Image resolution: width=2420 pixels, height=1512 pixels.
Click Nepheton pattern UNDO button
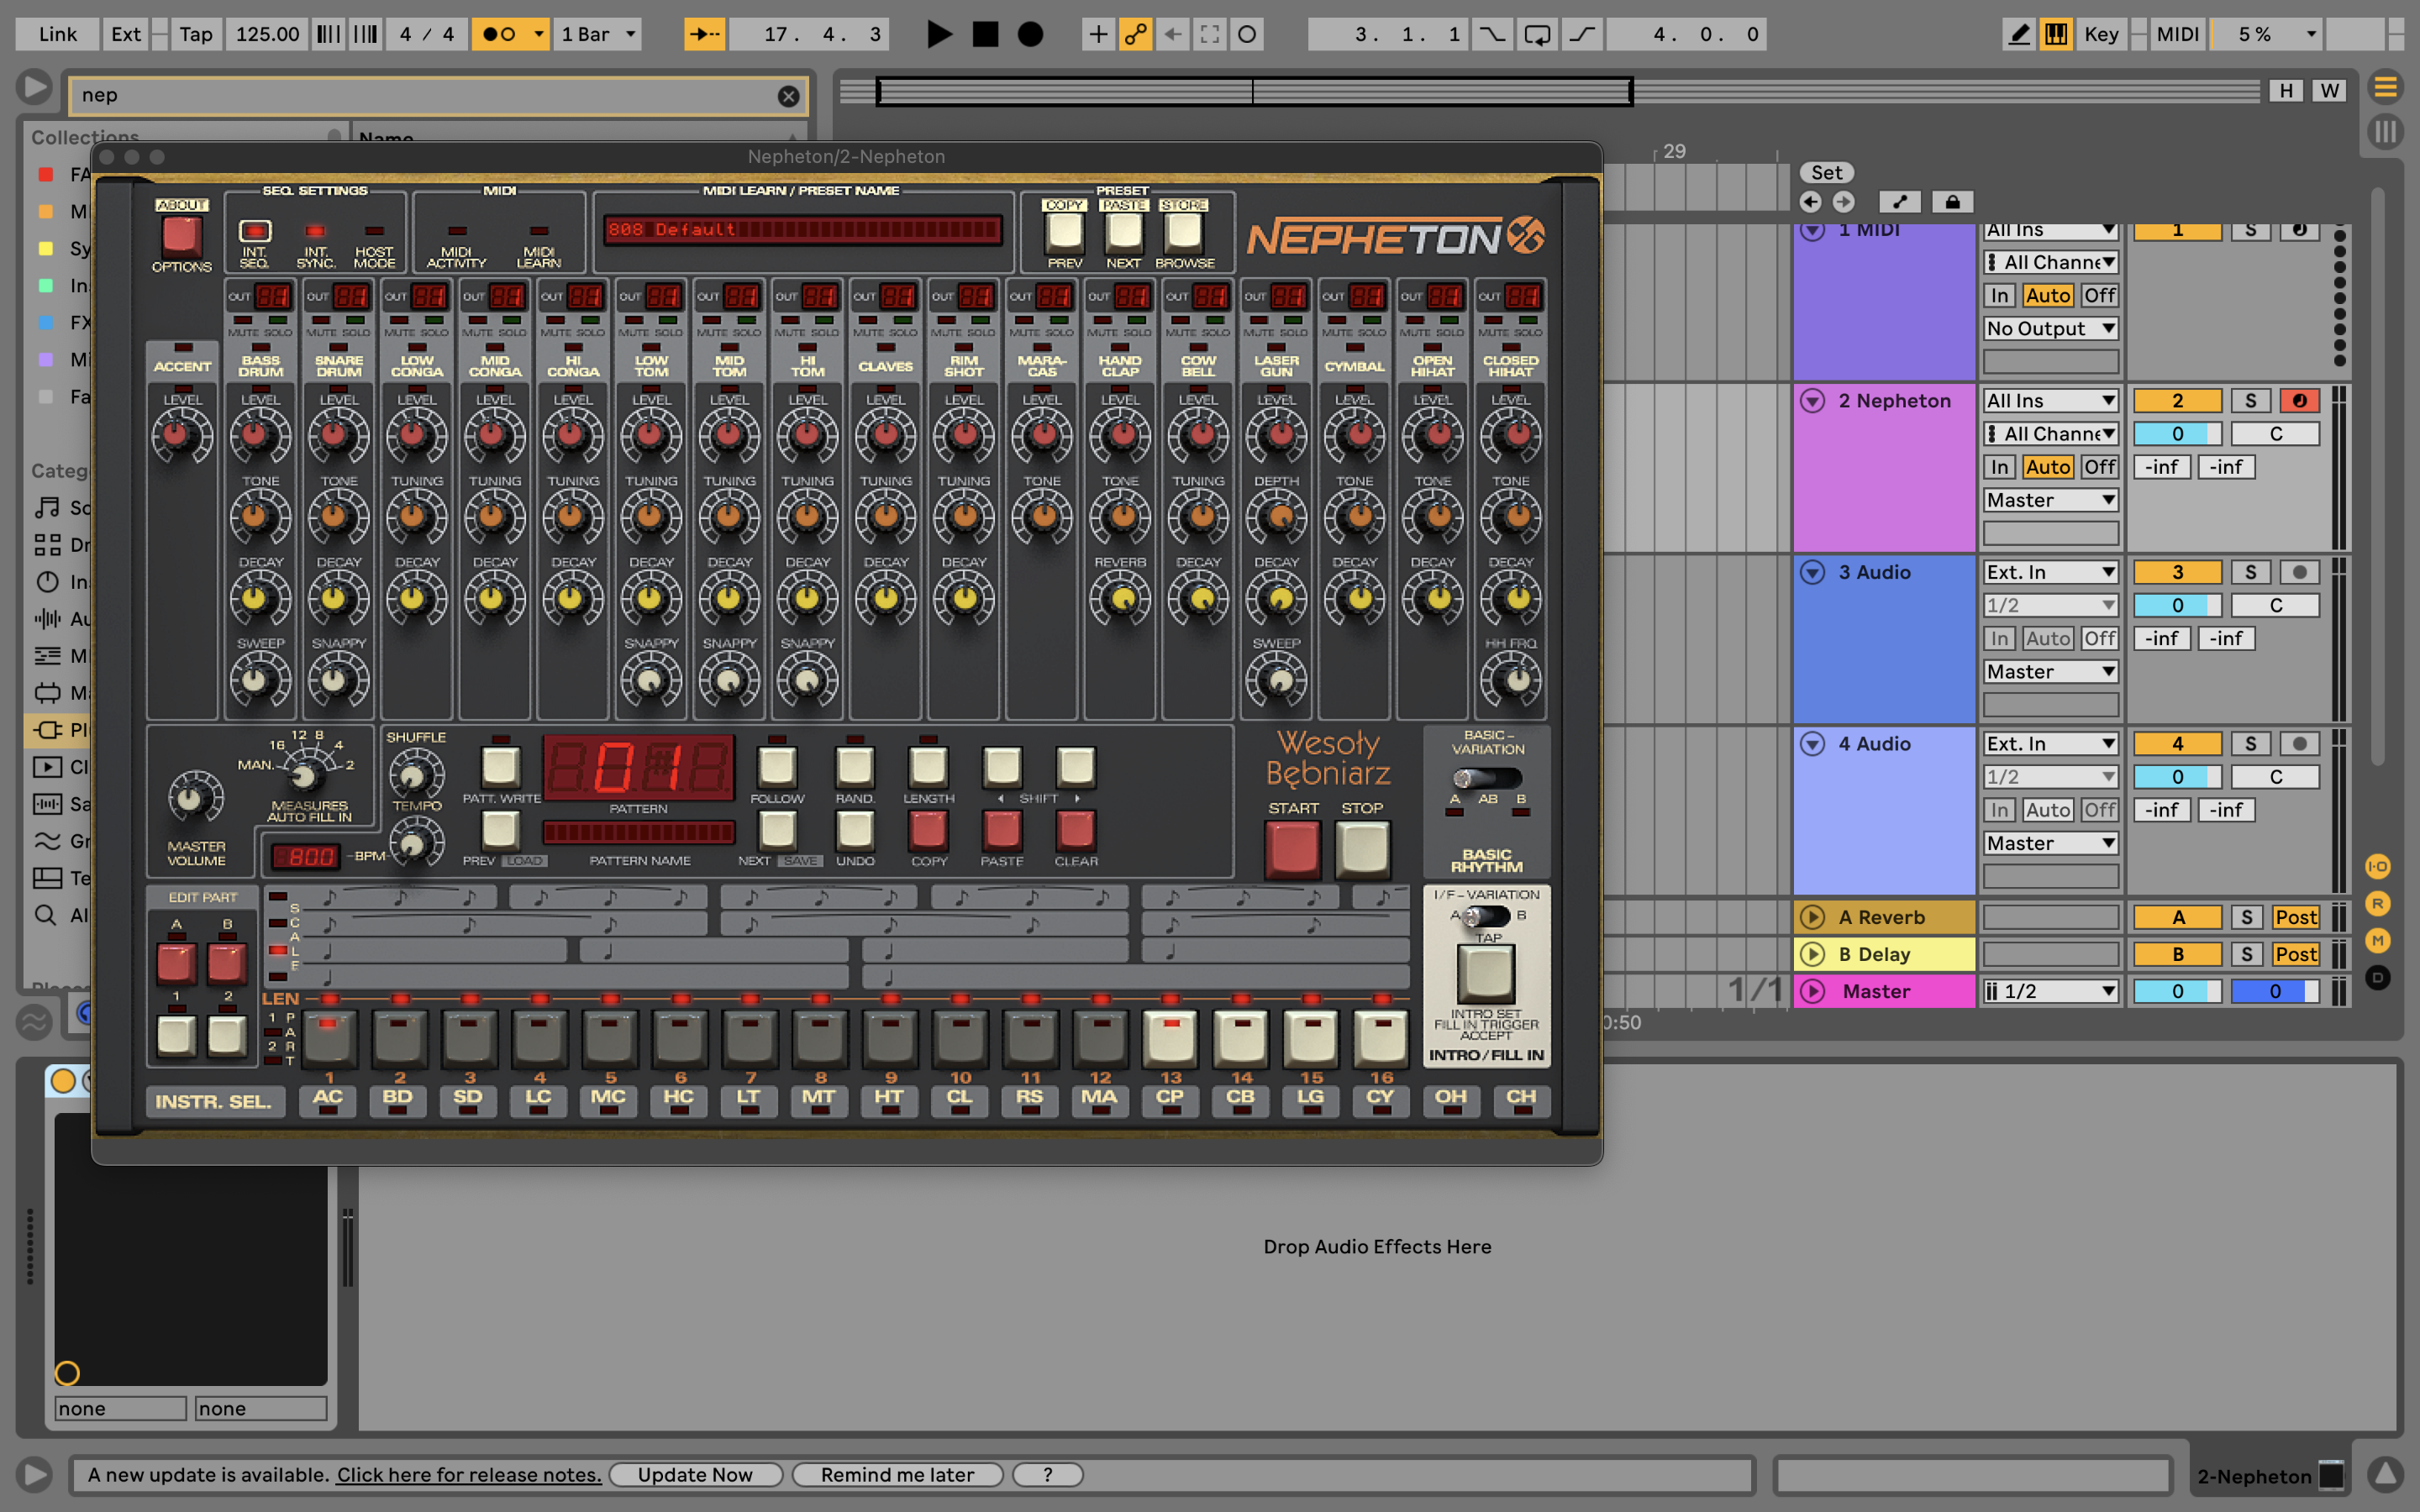coord(855,830)
